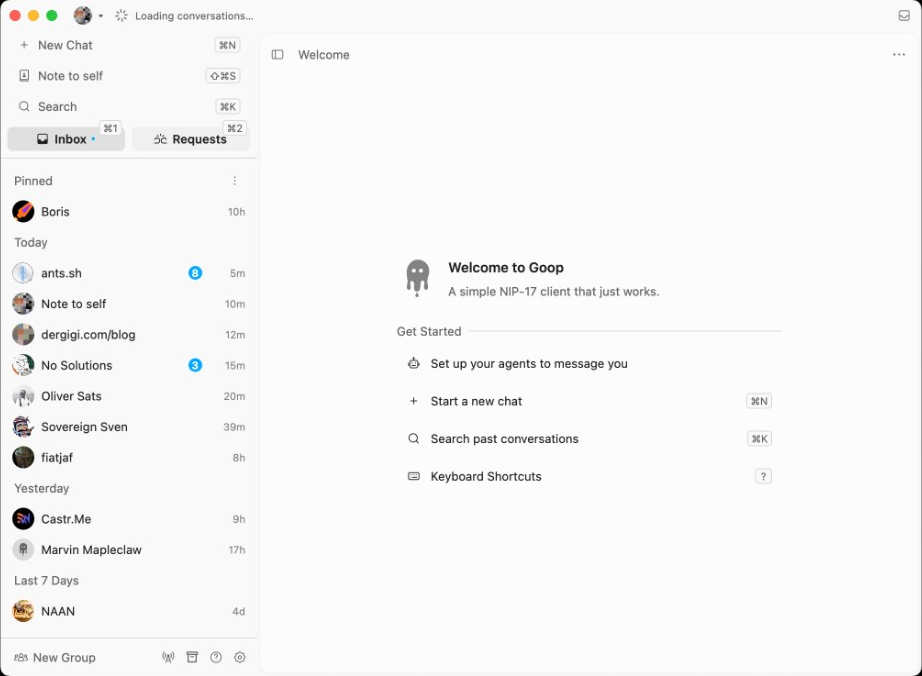Open the ants.sh conversation

coord(129,273)
